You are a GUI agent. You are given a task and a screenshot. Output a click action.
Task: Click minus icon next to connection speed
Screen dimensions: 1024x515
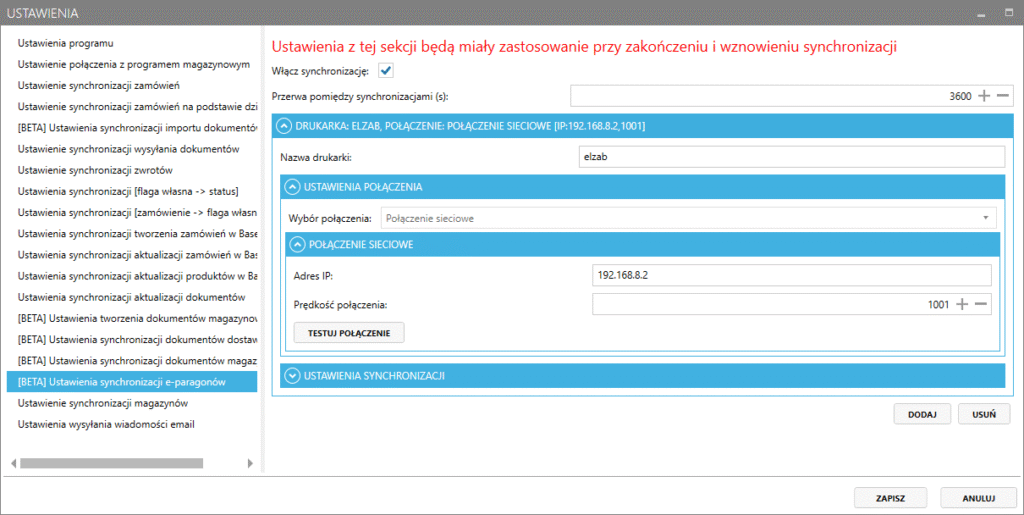point(981,304)
